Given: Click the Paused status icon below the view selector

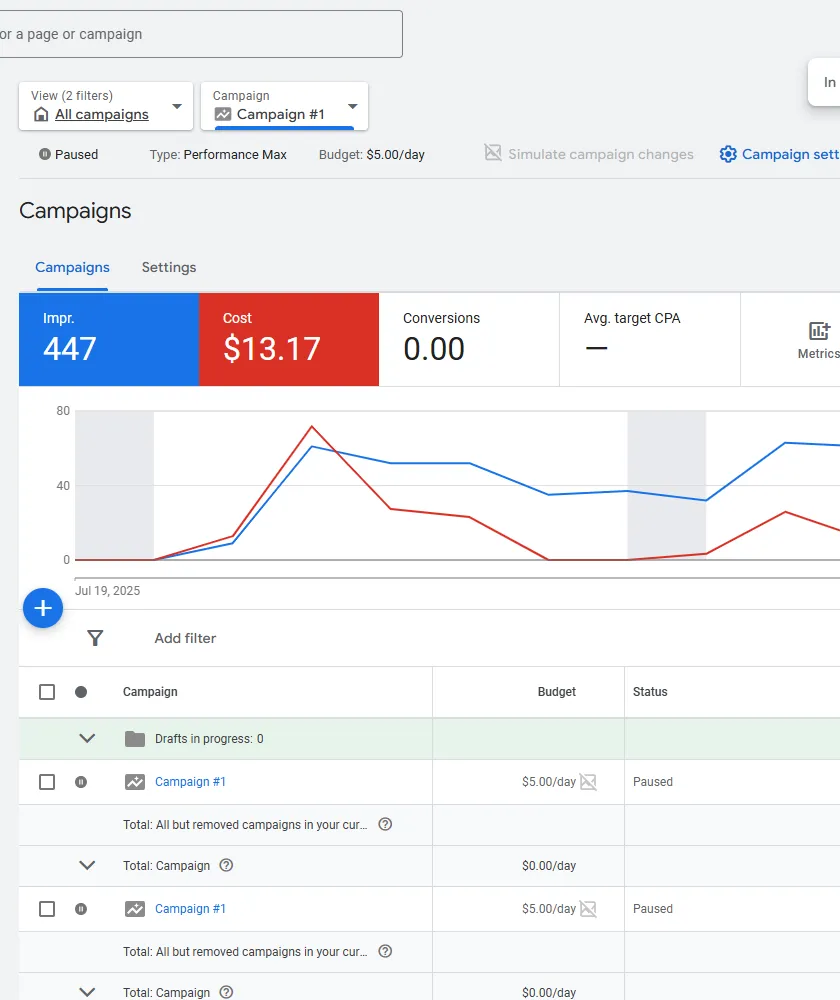Looking at the screenshot, I should (x=45, y=154).
